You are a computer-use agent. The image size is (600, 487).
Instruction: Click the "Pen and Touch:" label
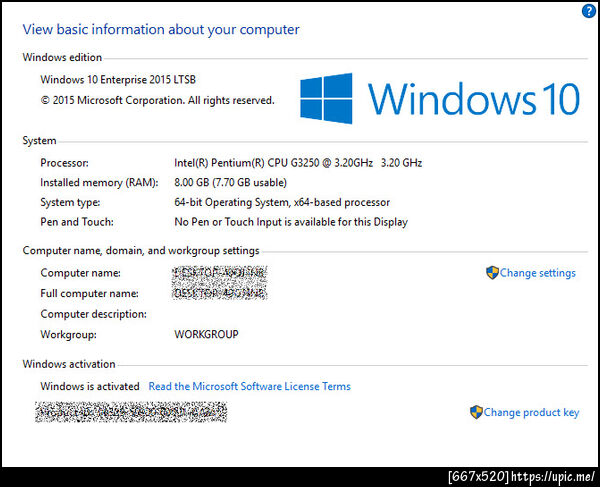pos(77,222)
